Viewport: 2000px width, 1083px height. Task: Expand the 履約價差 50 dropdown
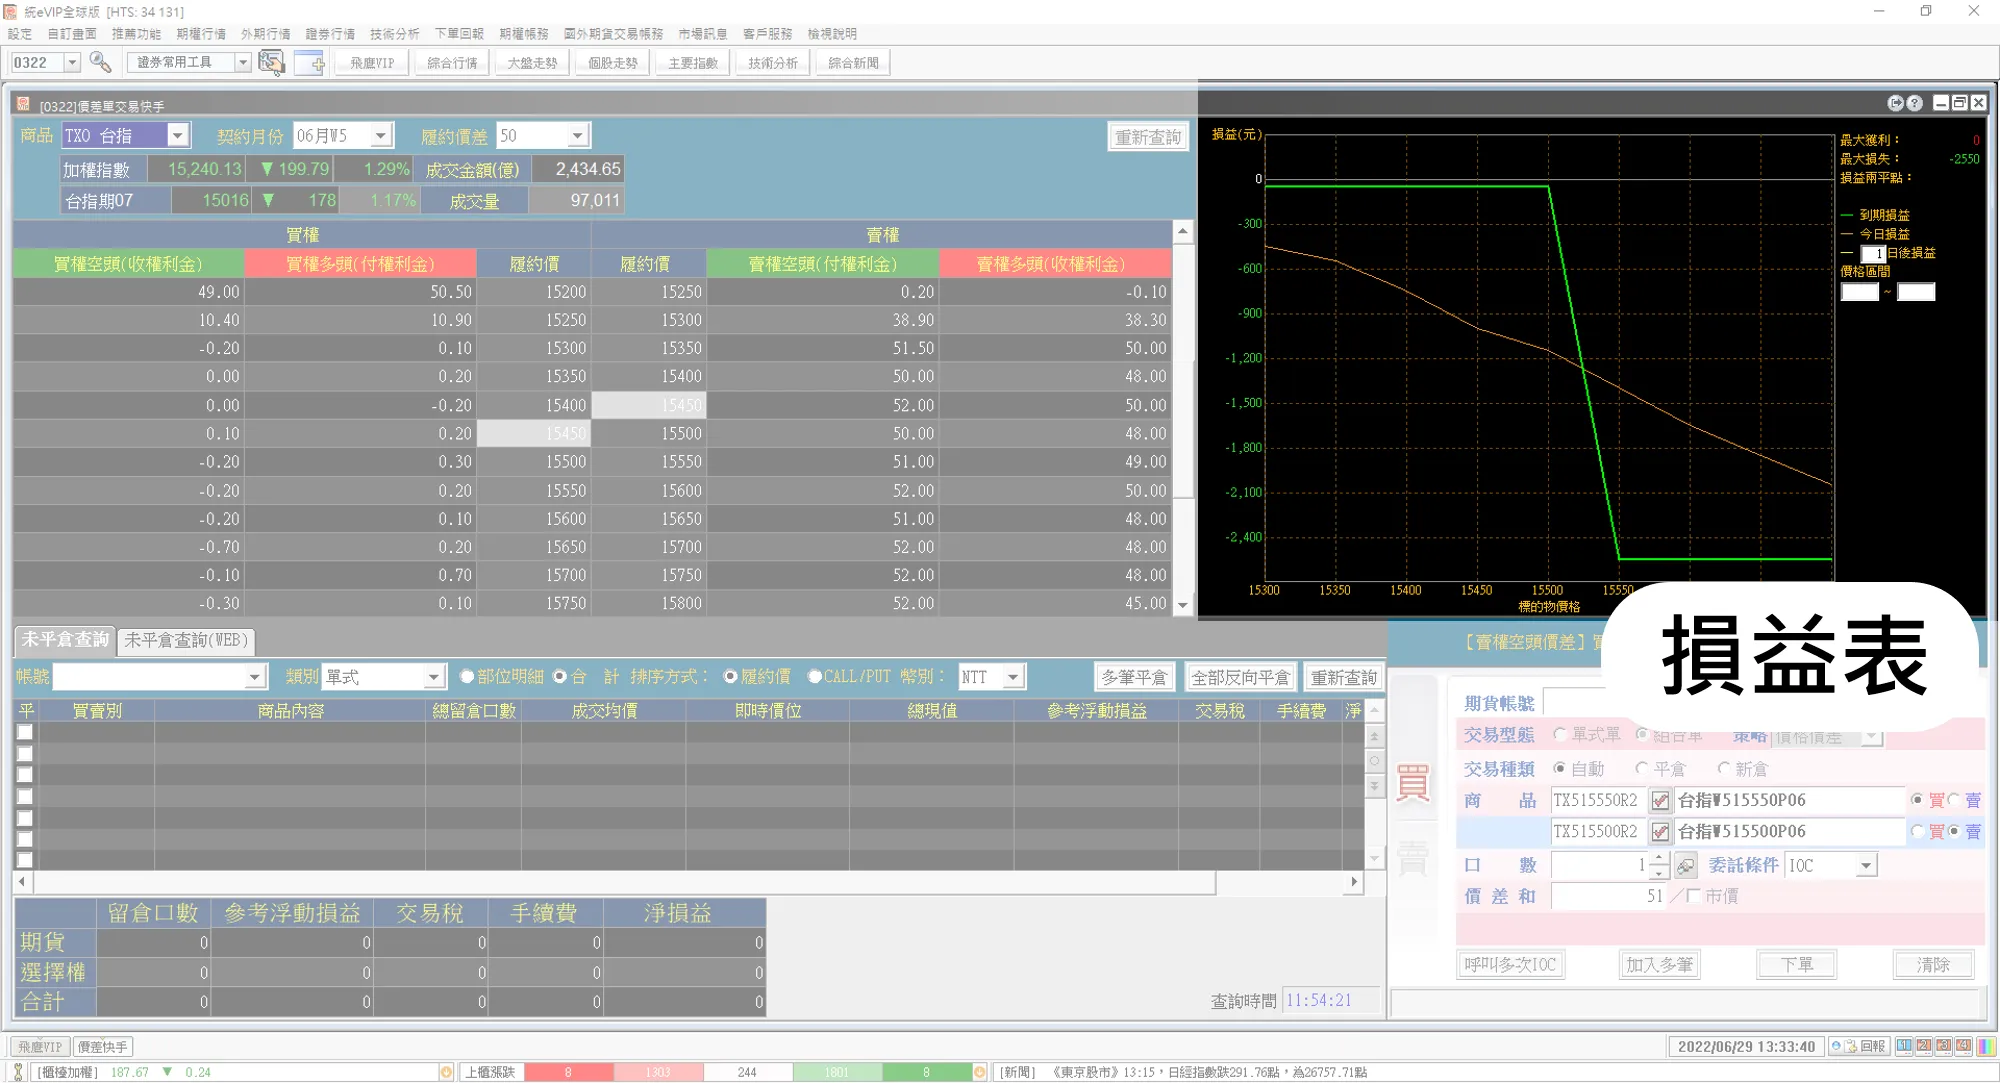pos(577,136)
